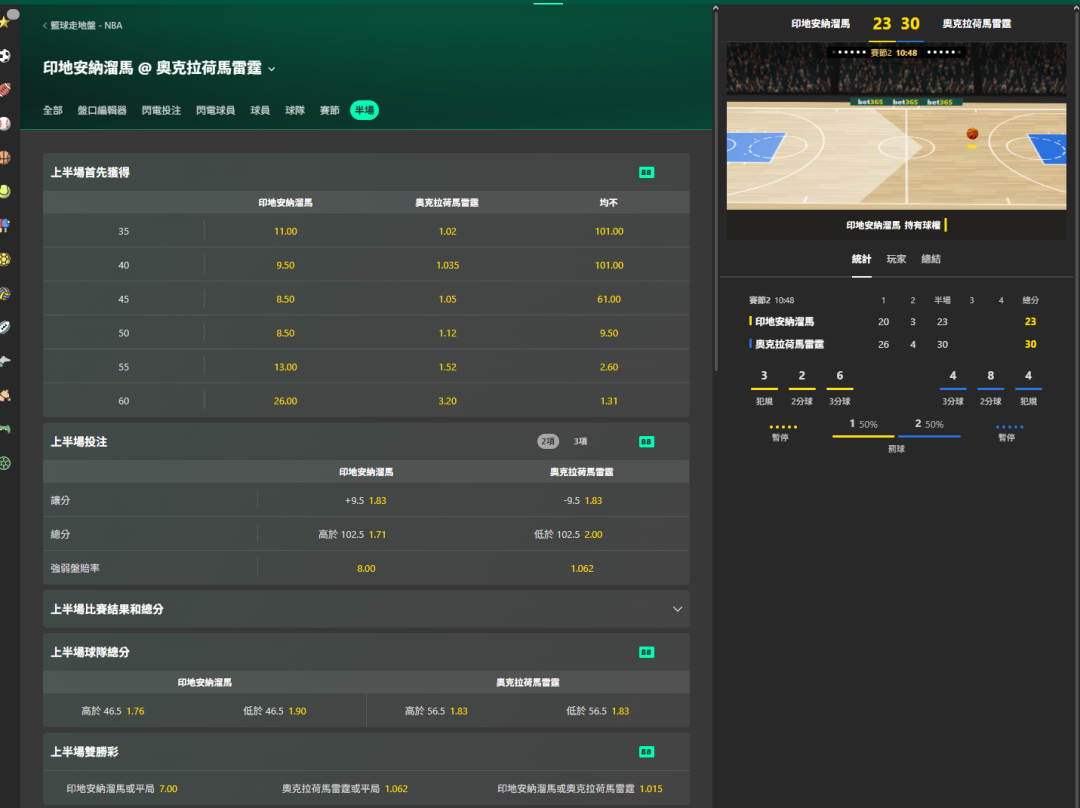Select the American football sport icon
The width and height of the screenshot is (1080, 808).
[5, 90]
